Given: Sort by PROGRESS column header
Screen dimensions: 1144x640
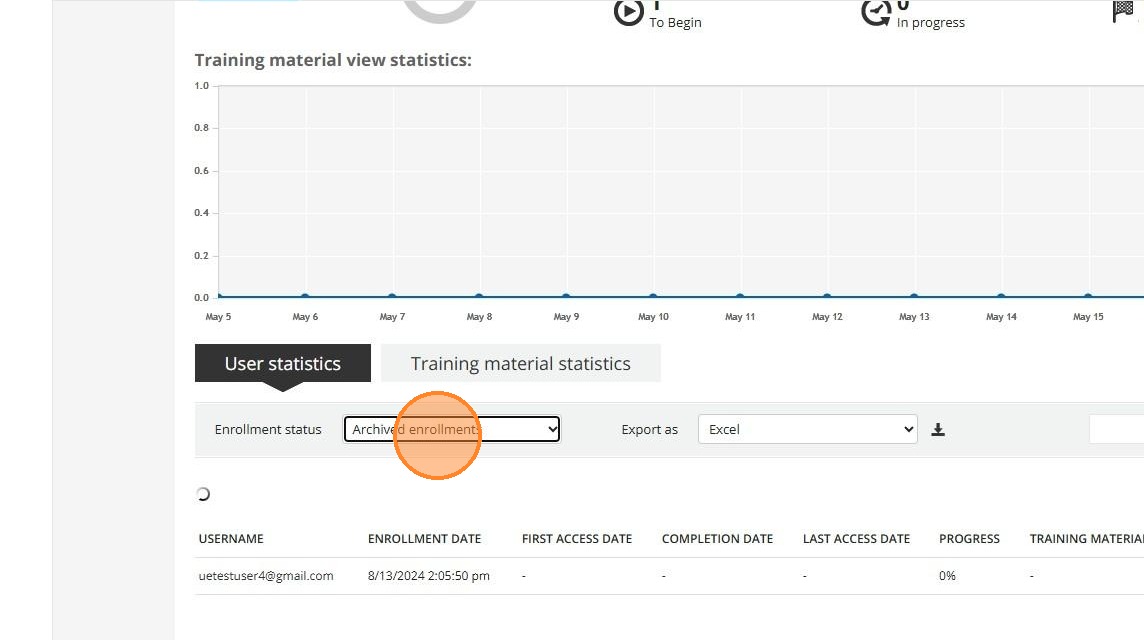Looking at the screenshot, I should click(970, 539).
